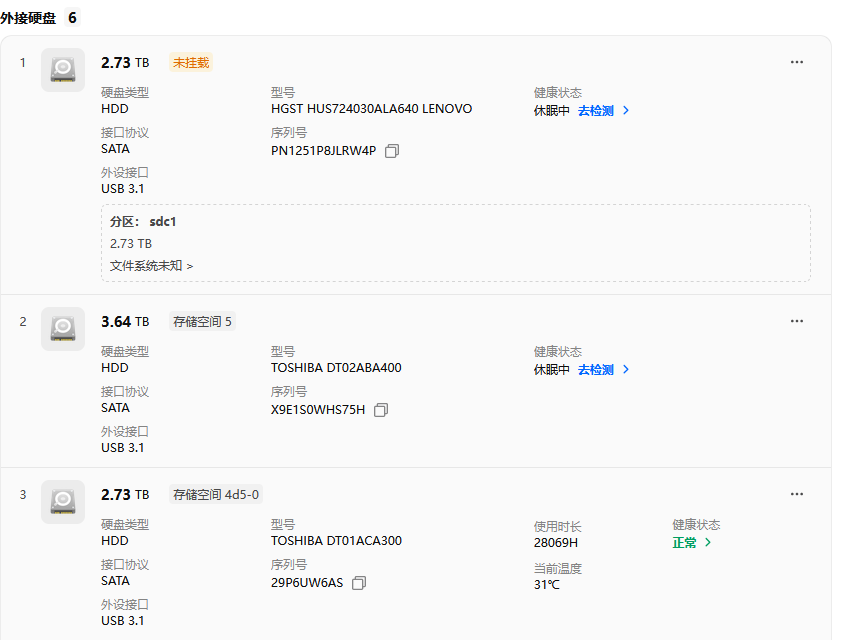Screen dimensions: 842x640
Task: Click the 外接硬盘 6 heading
Action: [35, 17]
